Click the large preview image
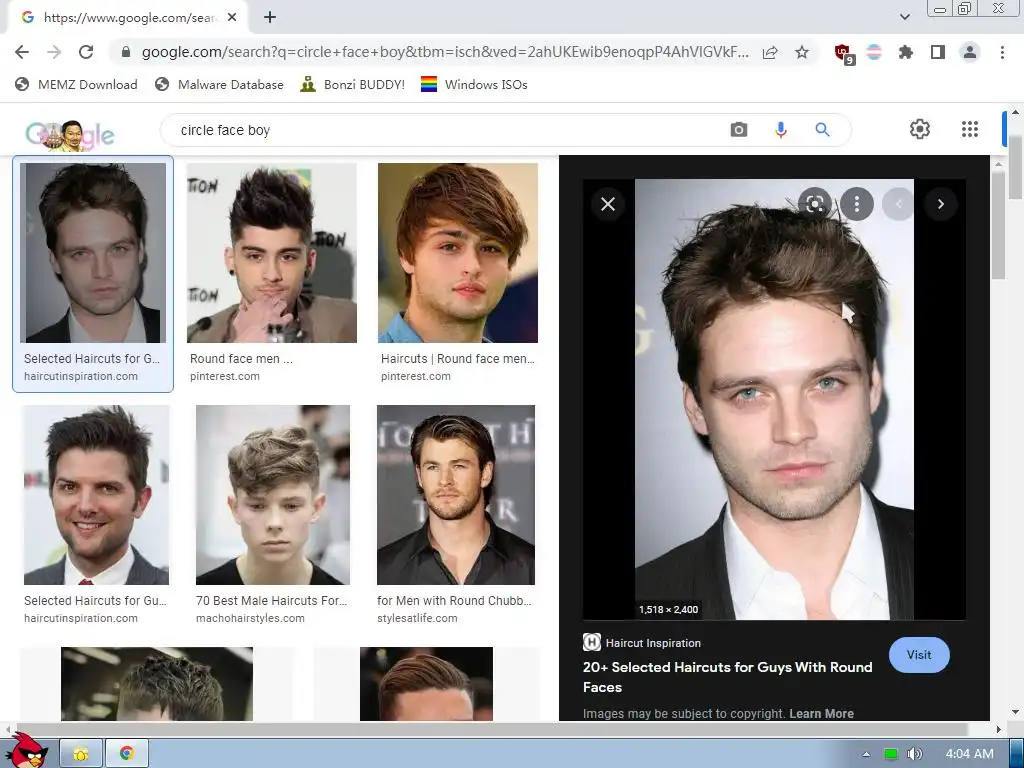This screenshot has height=768, width=1024. 774,399
